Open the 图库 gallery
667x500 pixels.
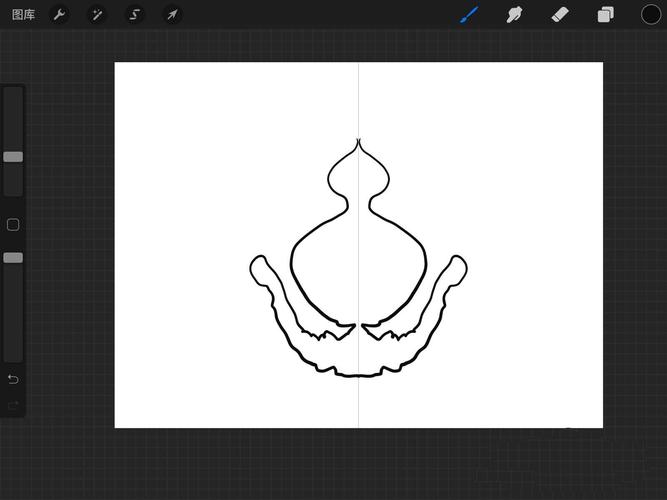[23, 15]
